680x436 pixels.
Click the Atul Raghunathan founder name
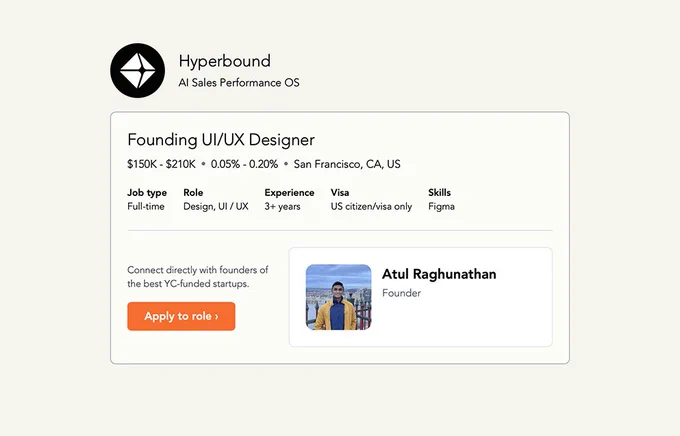[439, 274]
